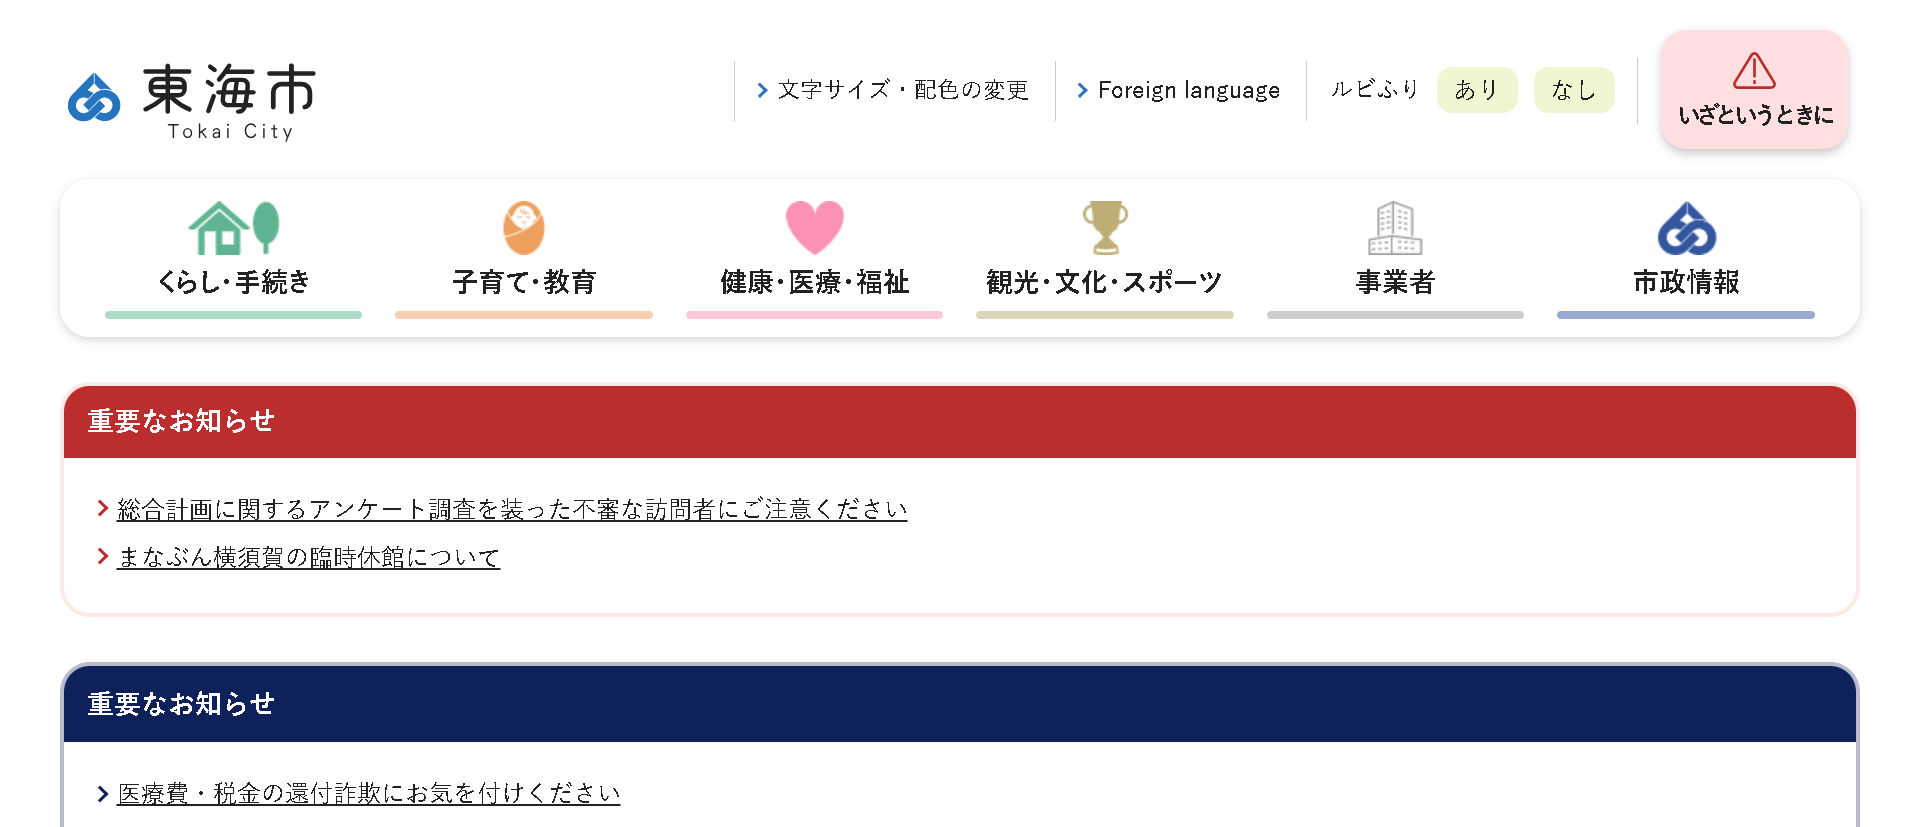Open the 医療費・税金の還付詐欺 warning link
This screenshot has height=827, width=1920.
369,793
